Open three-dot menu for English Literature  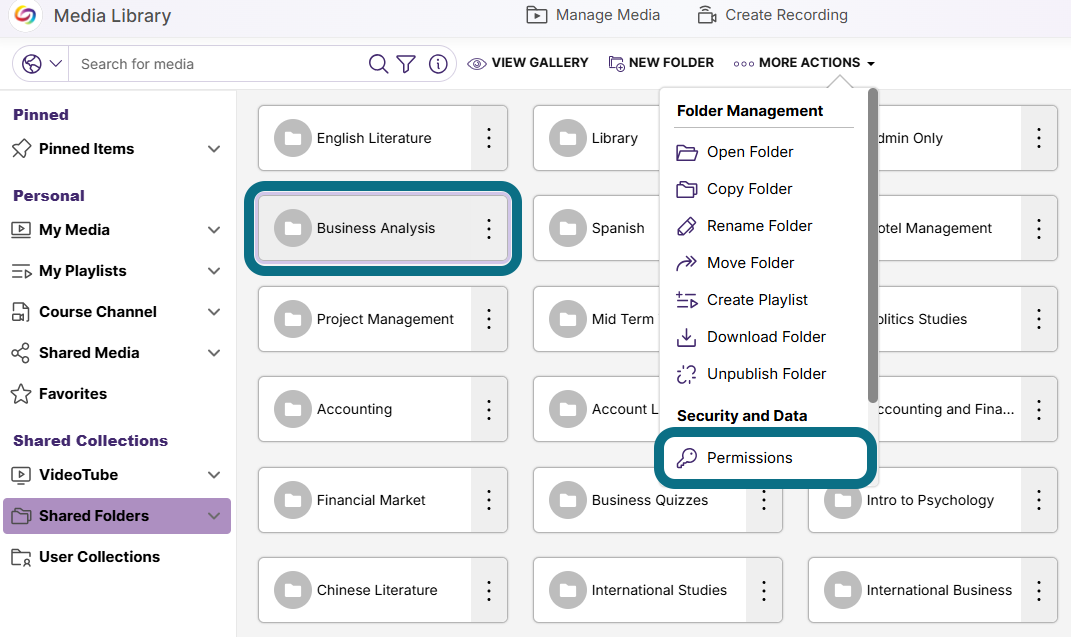(489, 138)
